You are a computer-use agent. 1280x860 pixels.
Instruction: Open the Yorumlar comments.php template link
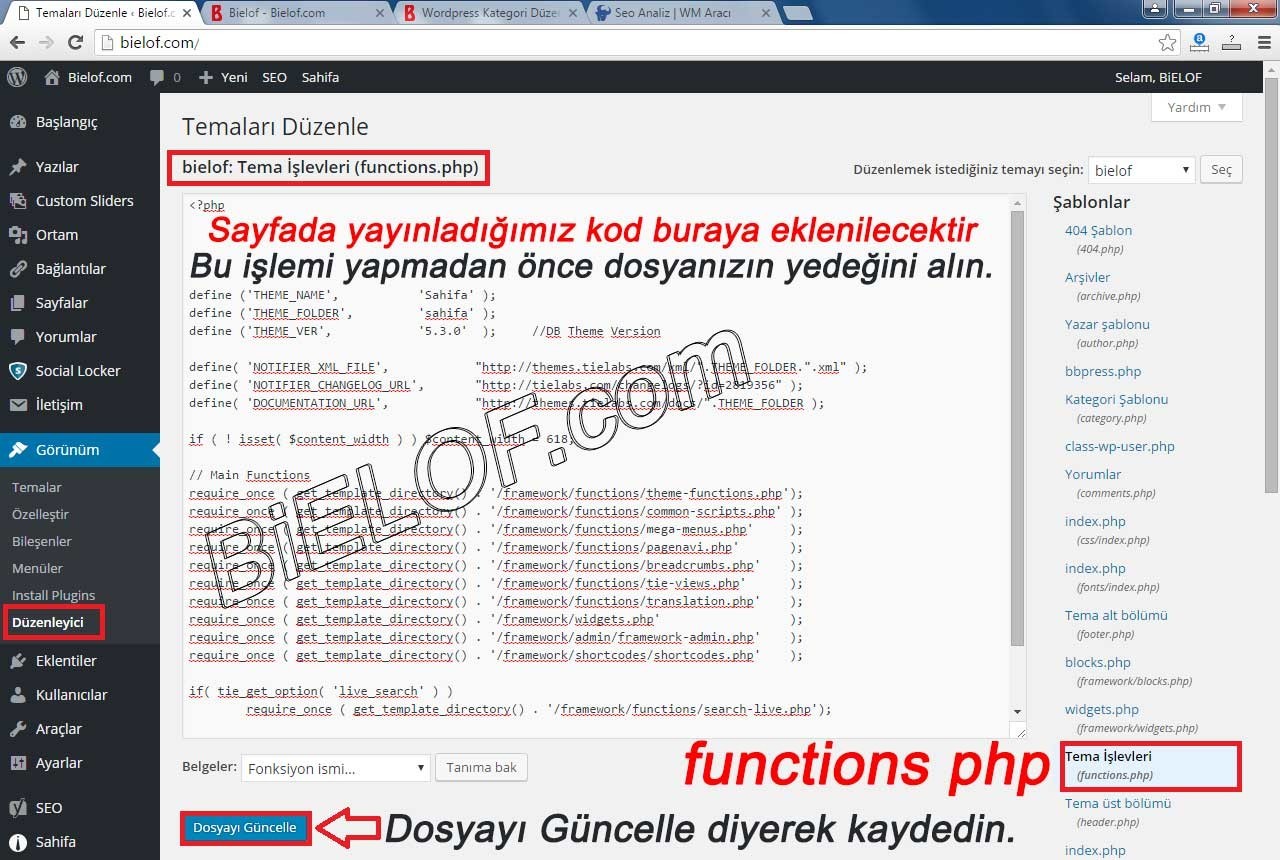1093,475
